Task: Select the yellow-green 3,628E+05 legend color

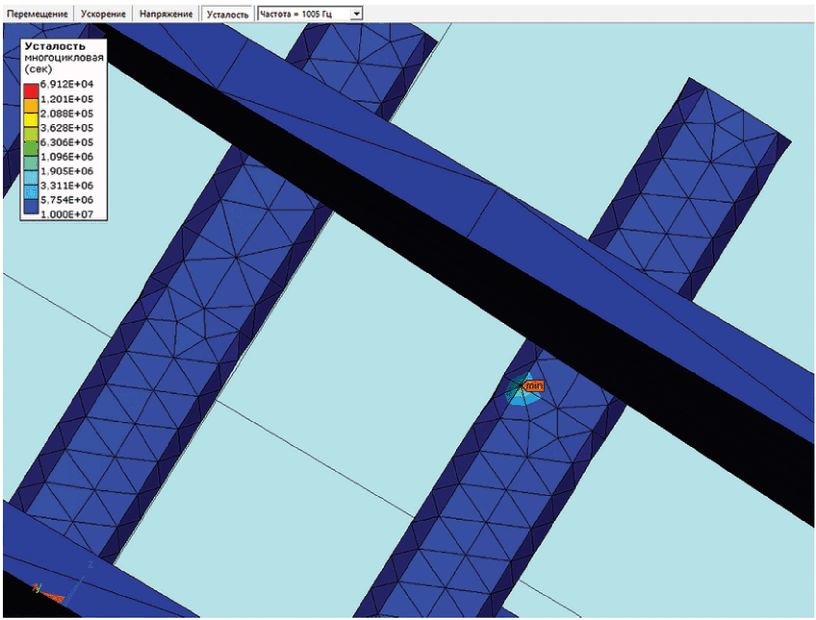Action: (31, 131)
